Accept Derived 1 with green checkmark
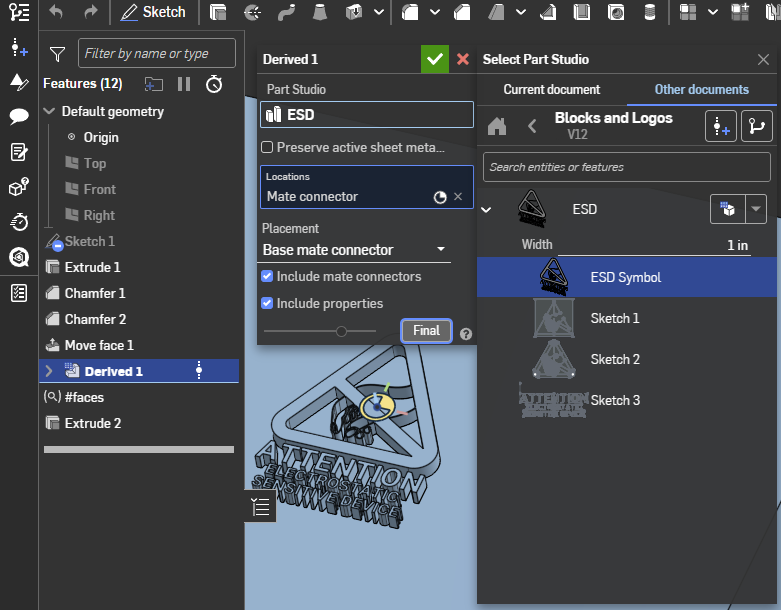This screenshot has height=610, width=781. click(434, 59)
